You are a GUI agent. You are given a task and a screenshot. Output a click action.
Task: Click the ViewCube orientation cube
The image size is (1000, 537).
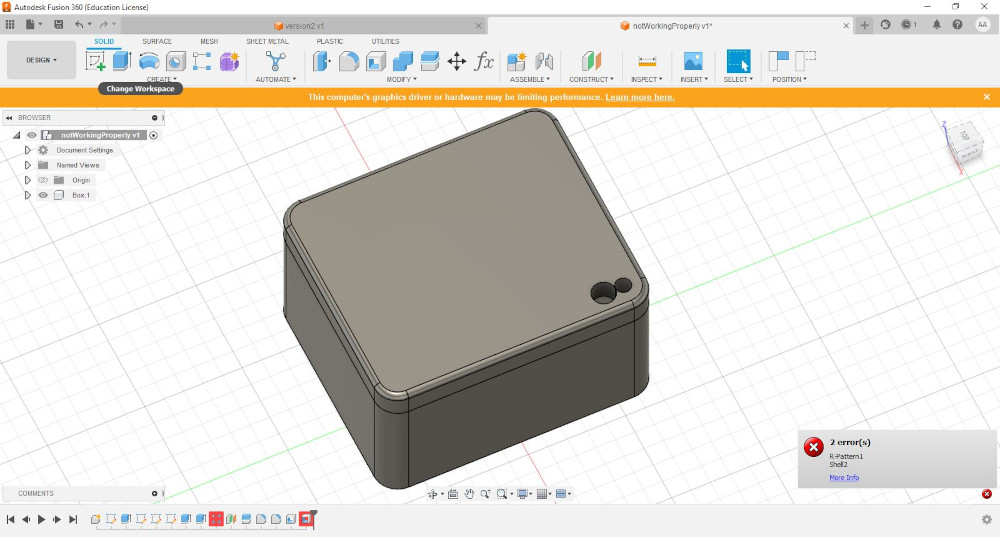coord(963,143)
